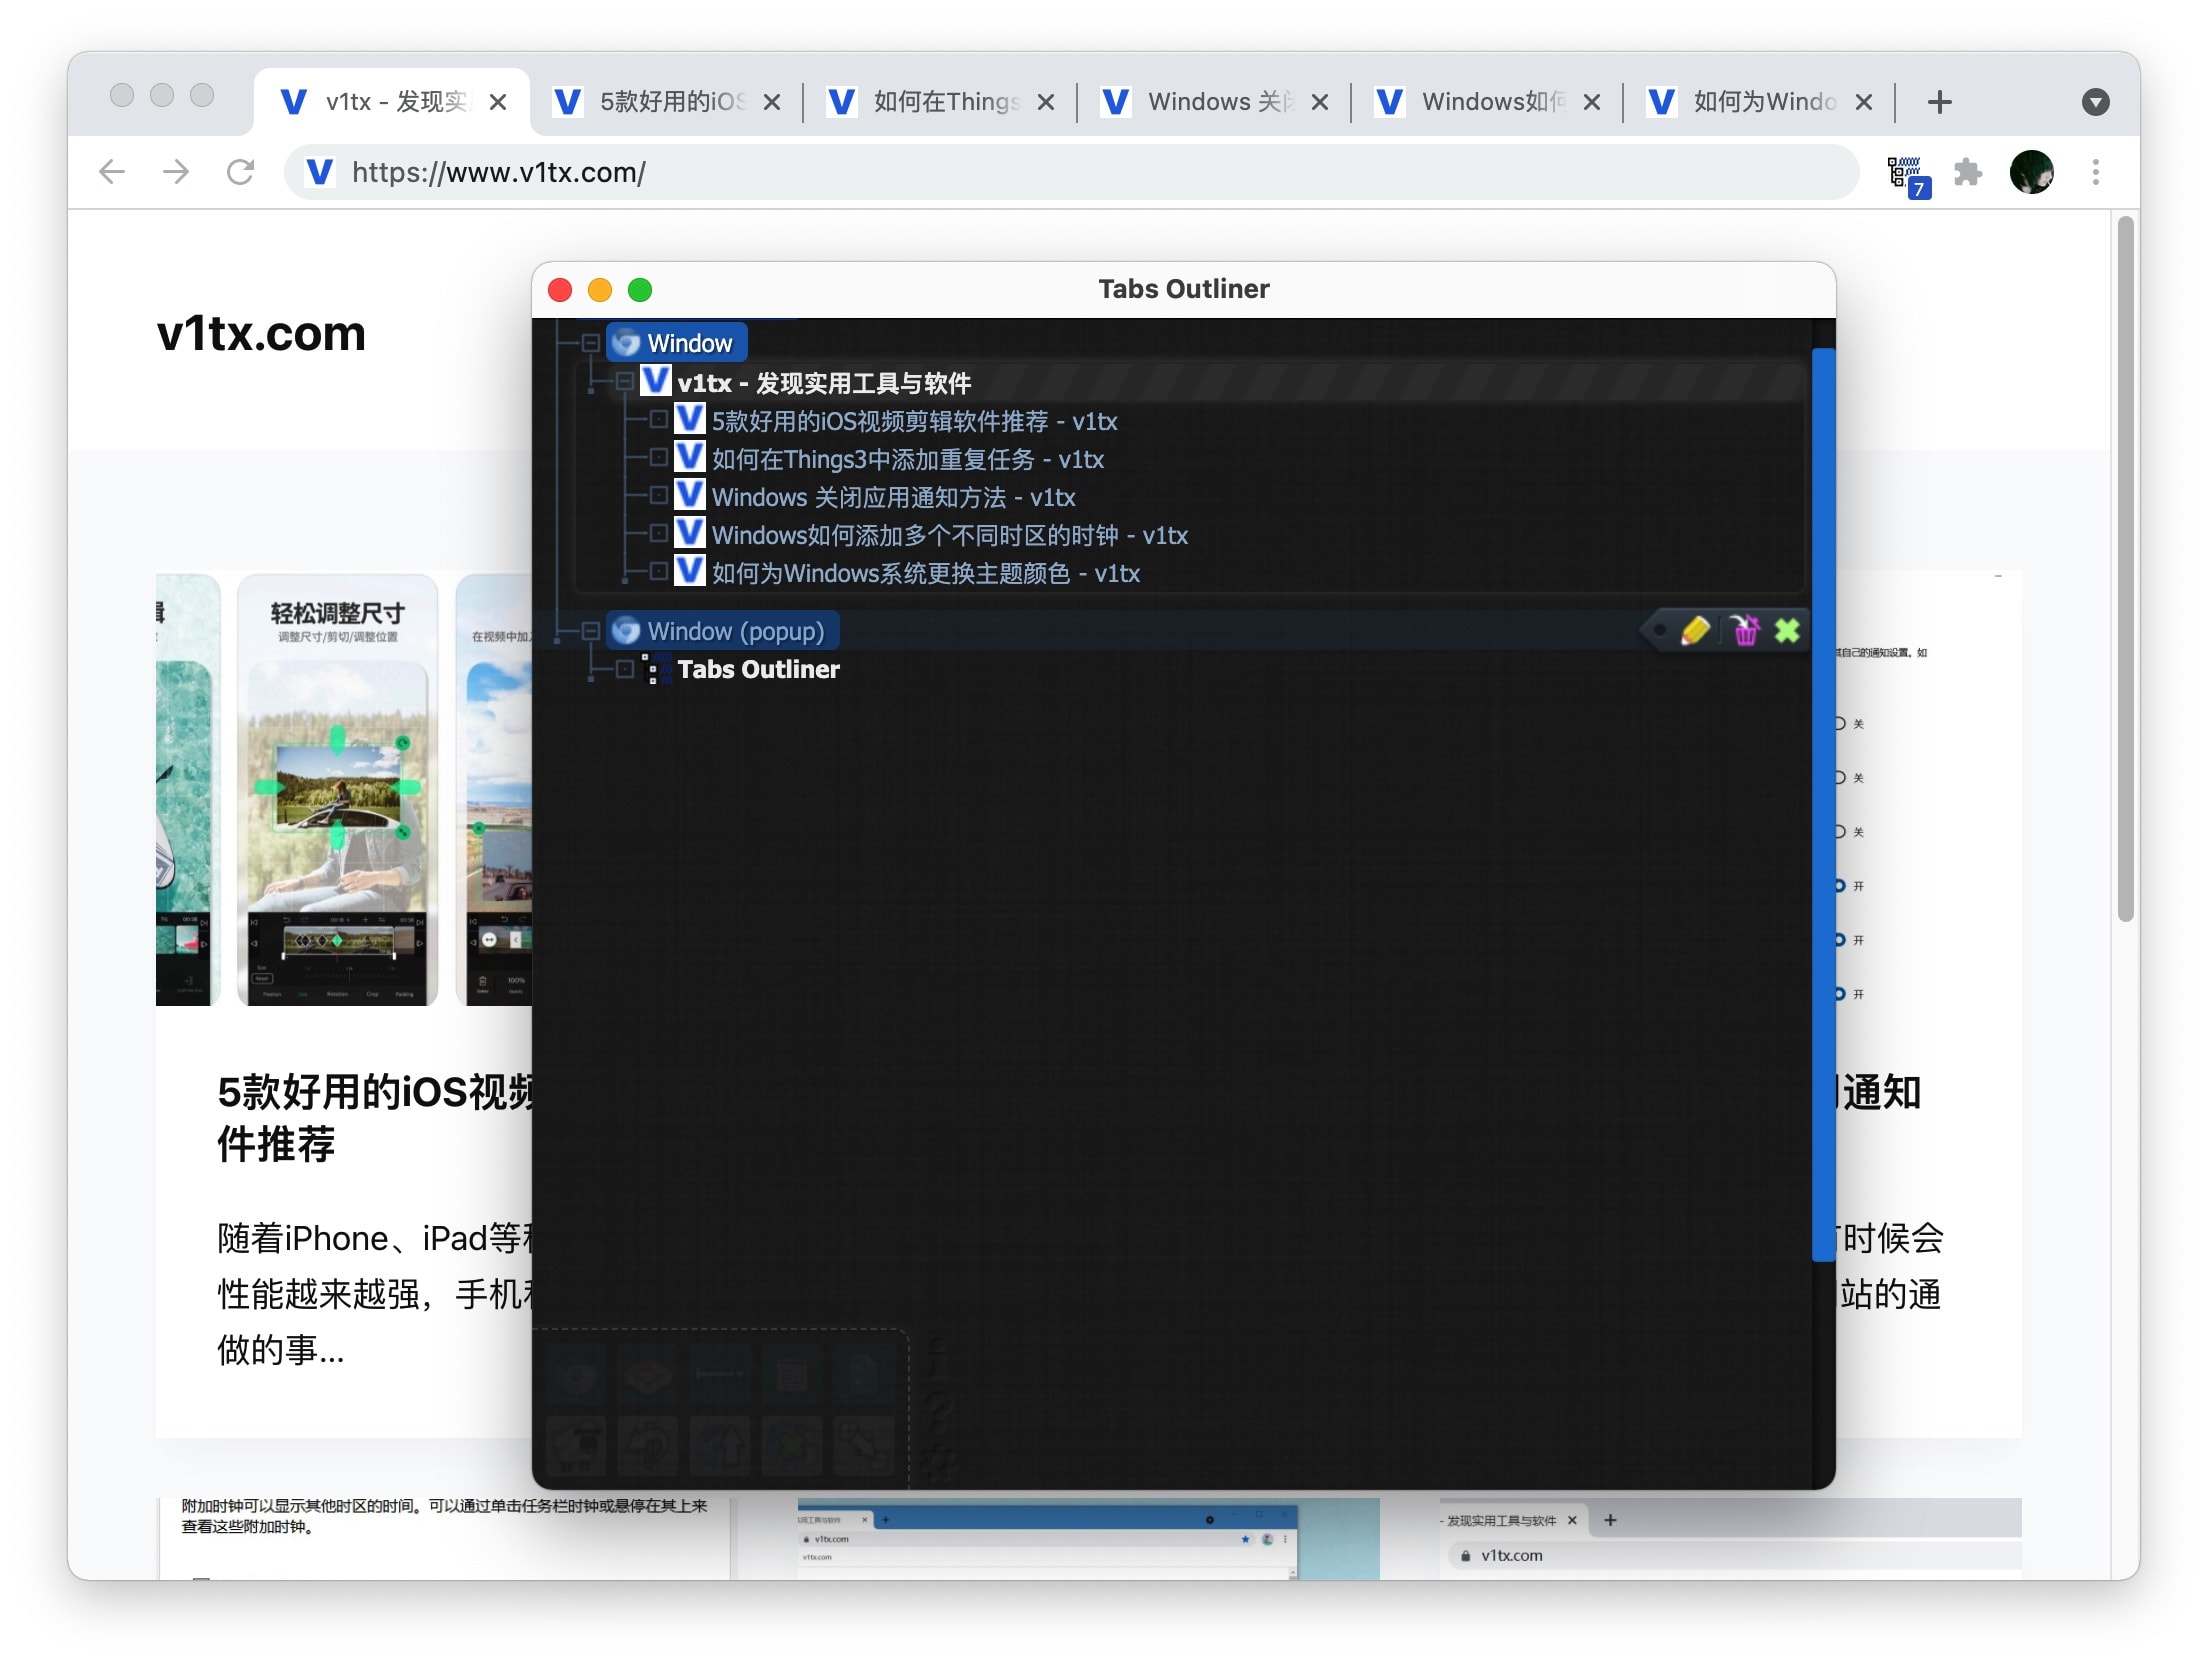Click the address bar URL field
The height and width of the screenshot is (1664, 2208).
point(1000,173)
